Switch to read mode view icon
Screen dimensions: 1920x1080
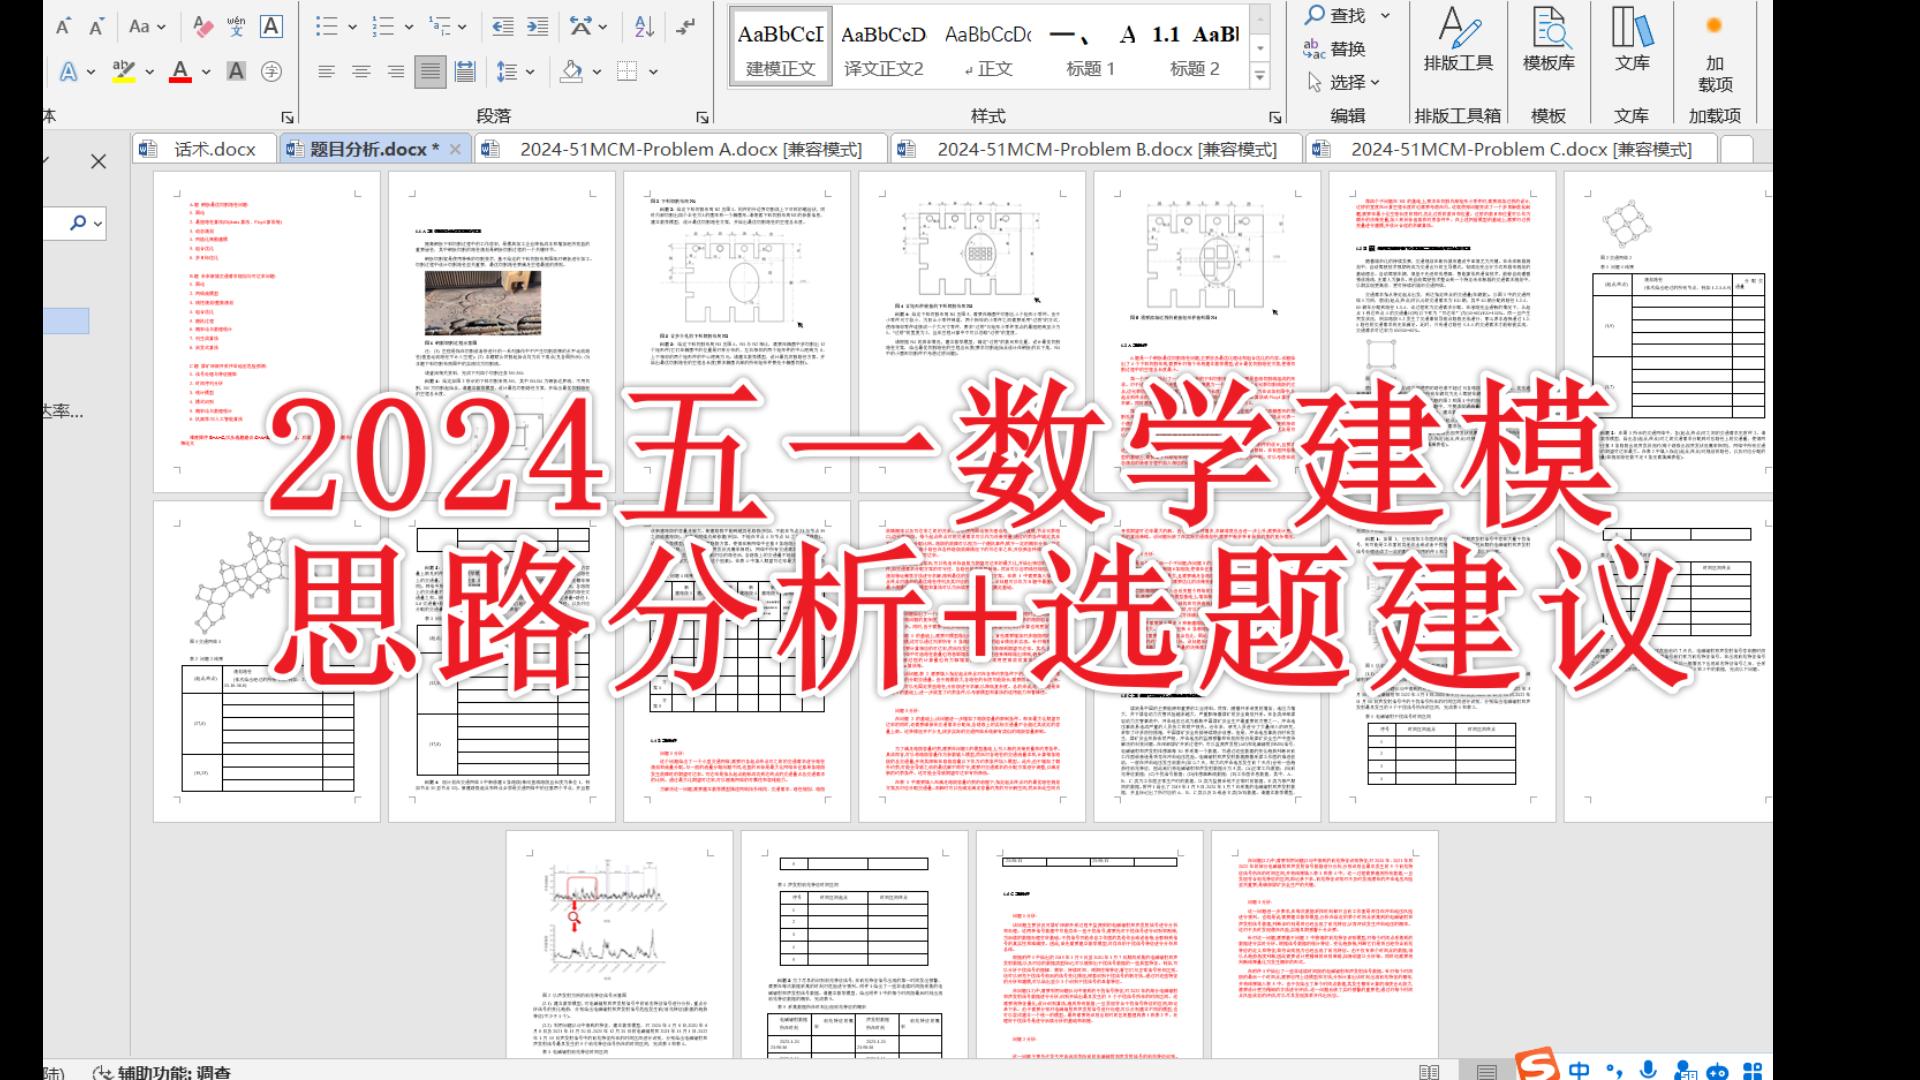coord(1429,1071)
